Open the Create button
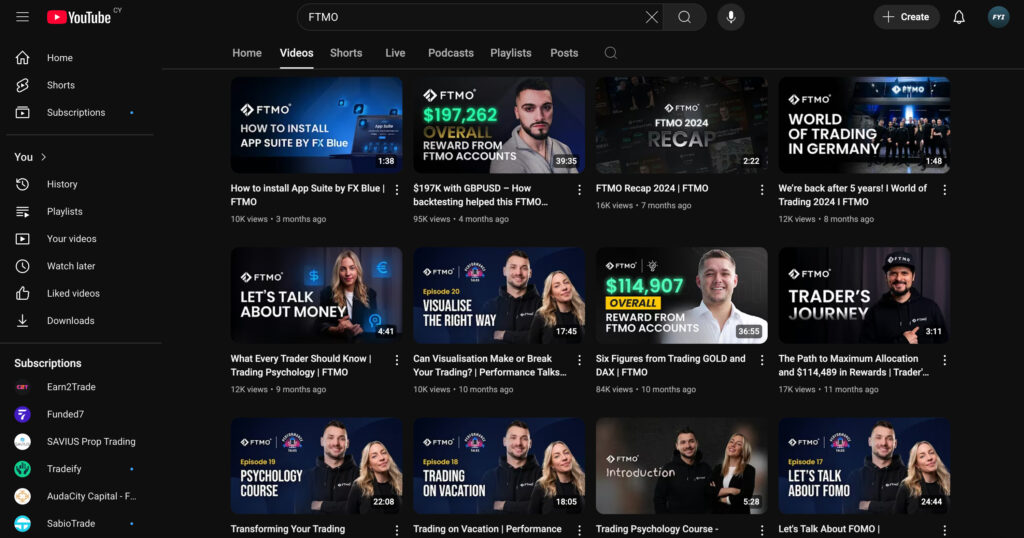The height and width of the screenshot is (538, 1024). [906, 17]
